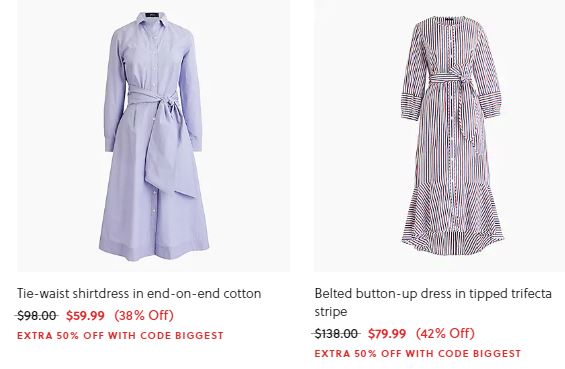Click the Tie-waist shirtdress in end-on-end cotton title

click(x=139, y=293)
